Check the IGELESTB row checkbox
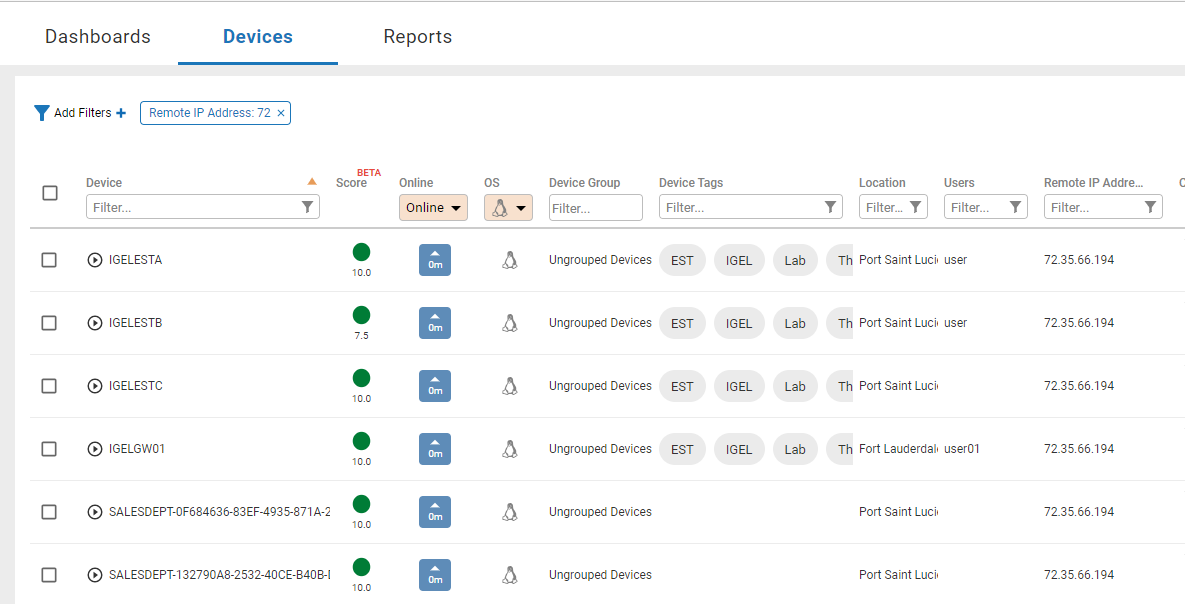1185x604 pixels. click(x=49, y=323)
